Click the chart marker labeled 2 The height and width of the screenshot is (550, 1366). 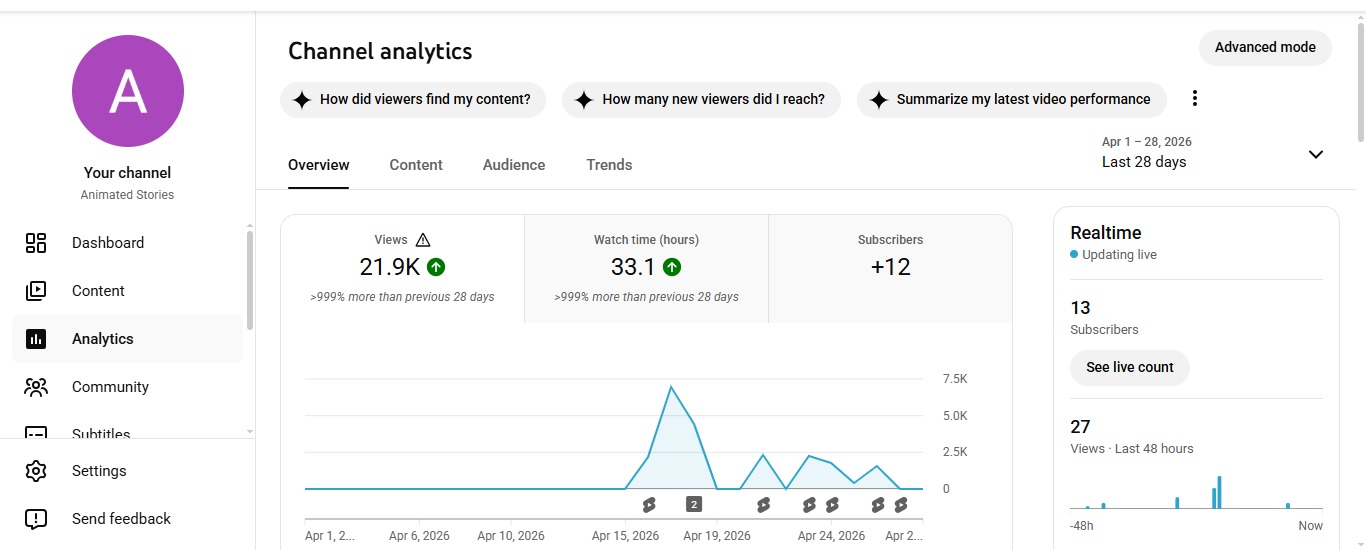click(x=694, y=504)
